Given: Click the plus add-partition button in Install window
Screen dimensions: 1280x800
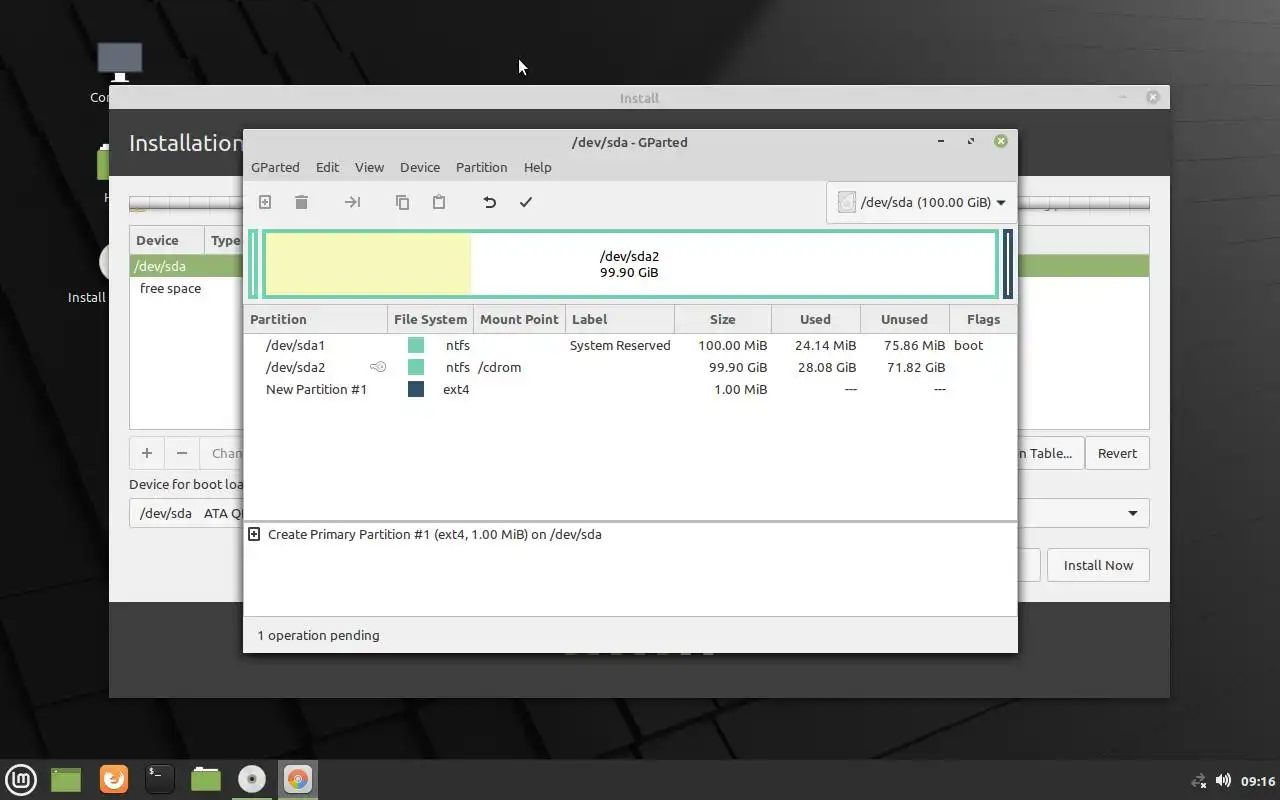Looking at the screenshot, I should pyautogui.click(x=147, y=453).
